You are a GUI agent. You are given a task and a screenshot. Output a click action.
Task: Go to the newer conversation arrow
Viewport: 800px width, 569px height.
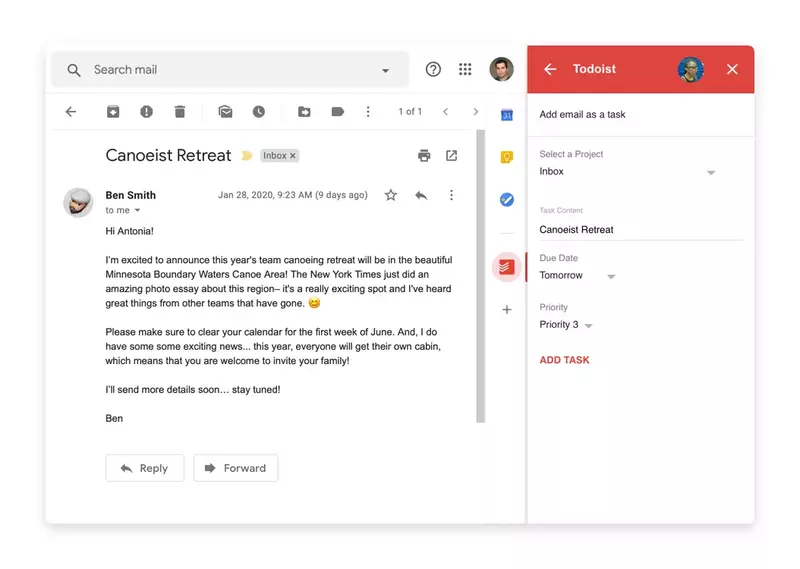pyautogui.click(x=445, y=112)
